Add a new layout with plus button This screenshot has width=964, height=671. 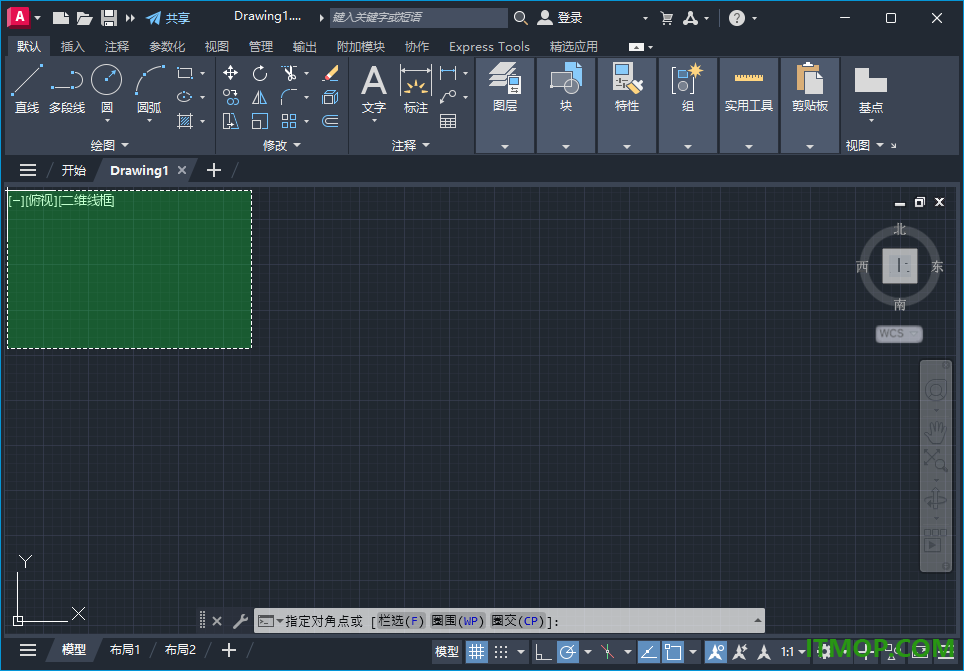[229, 649]
